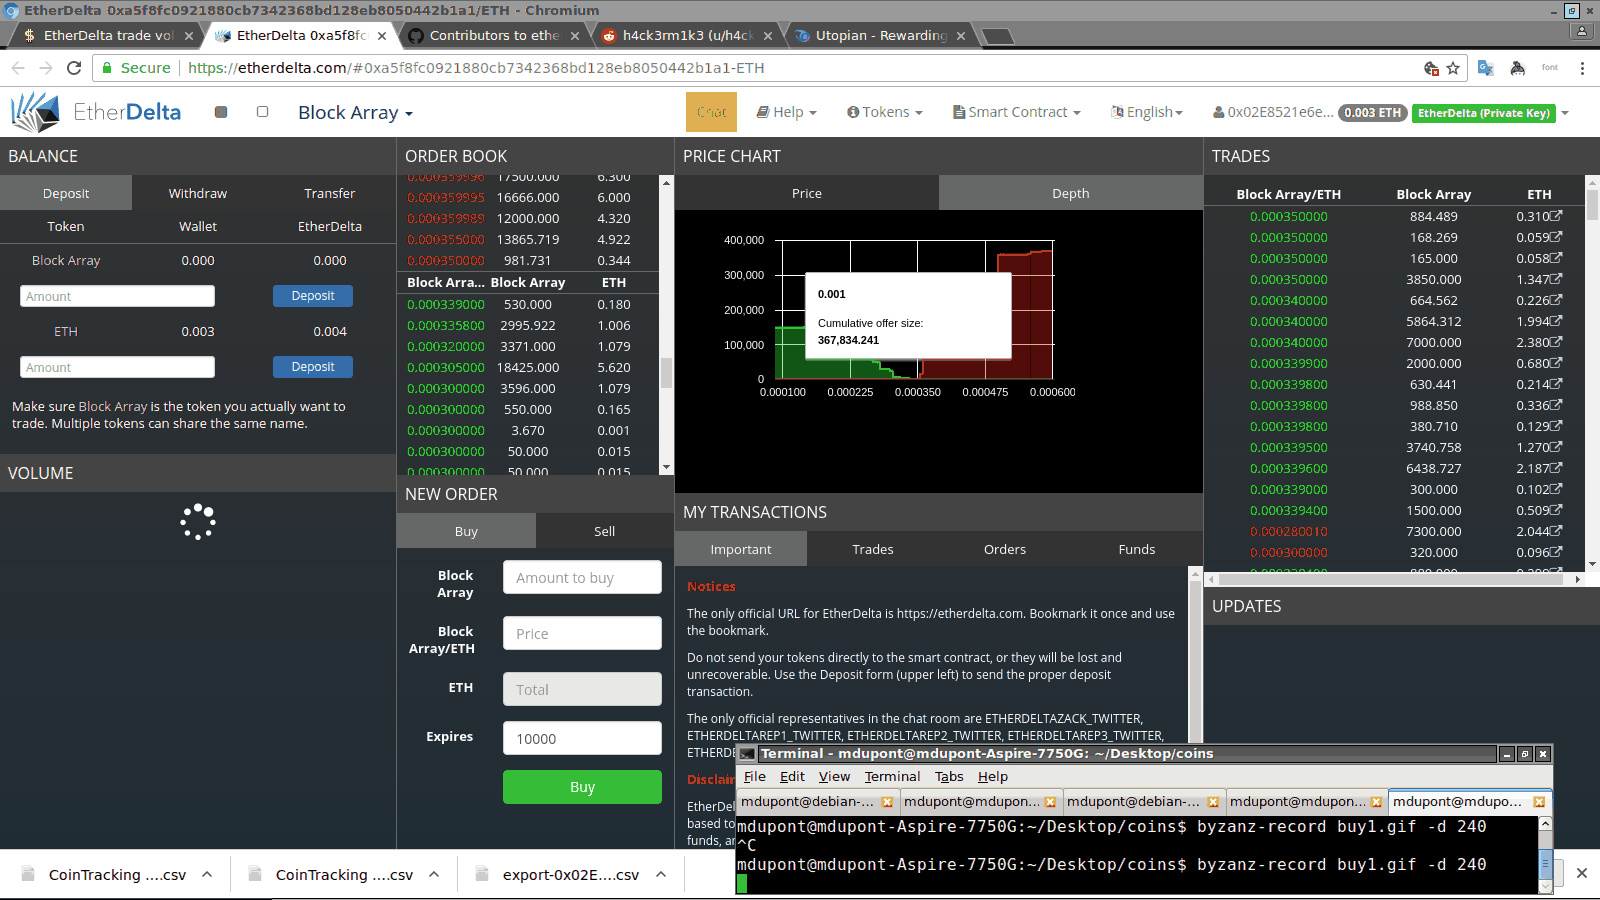The width and height of the screenshot is (1600, 900).
Task: Click the Block Array deposit Amount field
Action: pos(117,296)
